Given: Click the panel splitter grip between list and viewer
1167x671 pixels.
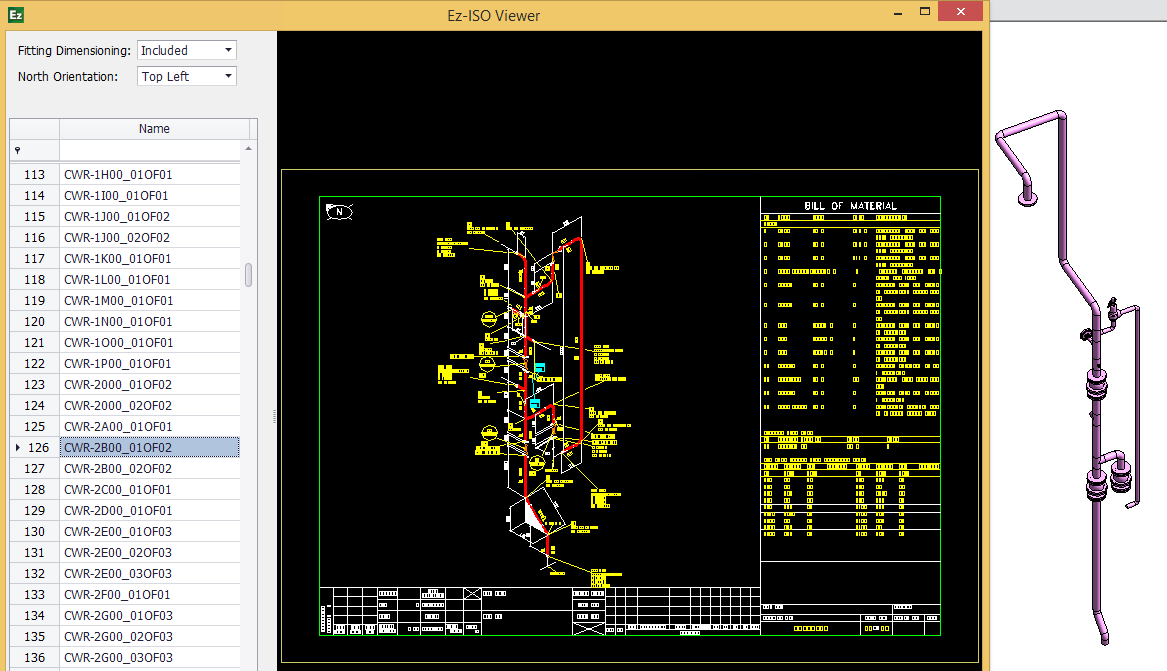Looking at the screenshot, I should (274, 417).
